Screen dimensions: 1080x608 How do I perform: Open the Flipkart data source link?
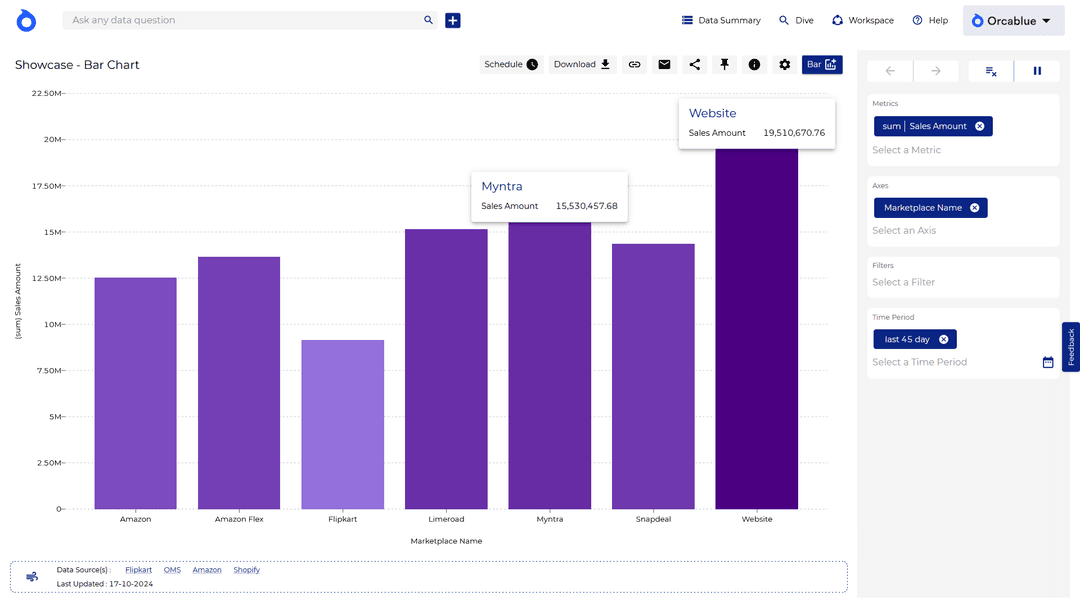pyautogui.click(x=138, y=570)
